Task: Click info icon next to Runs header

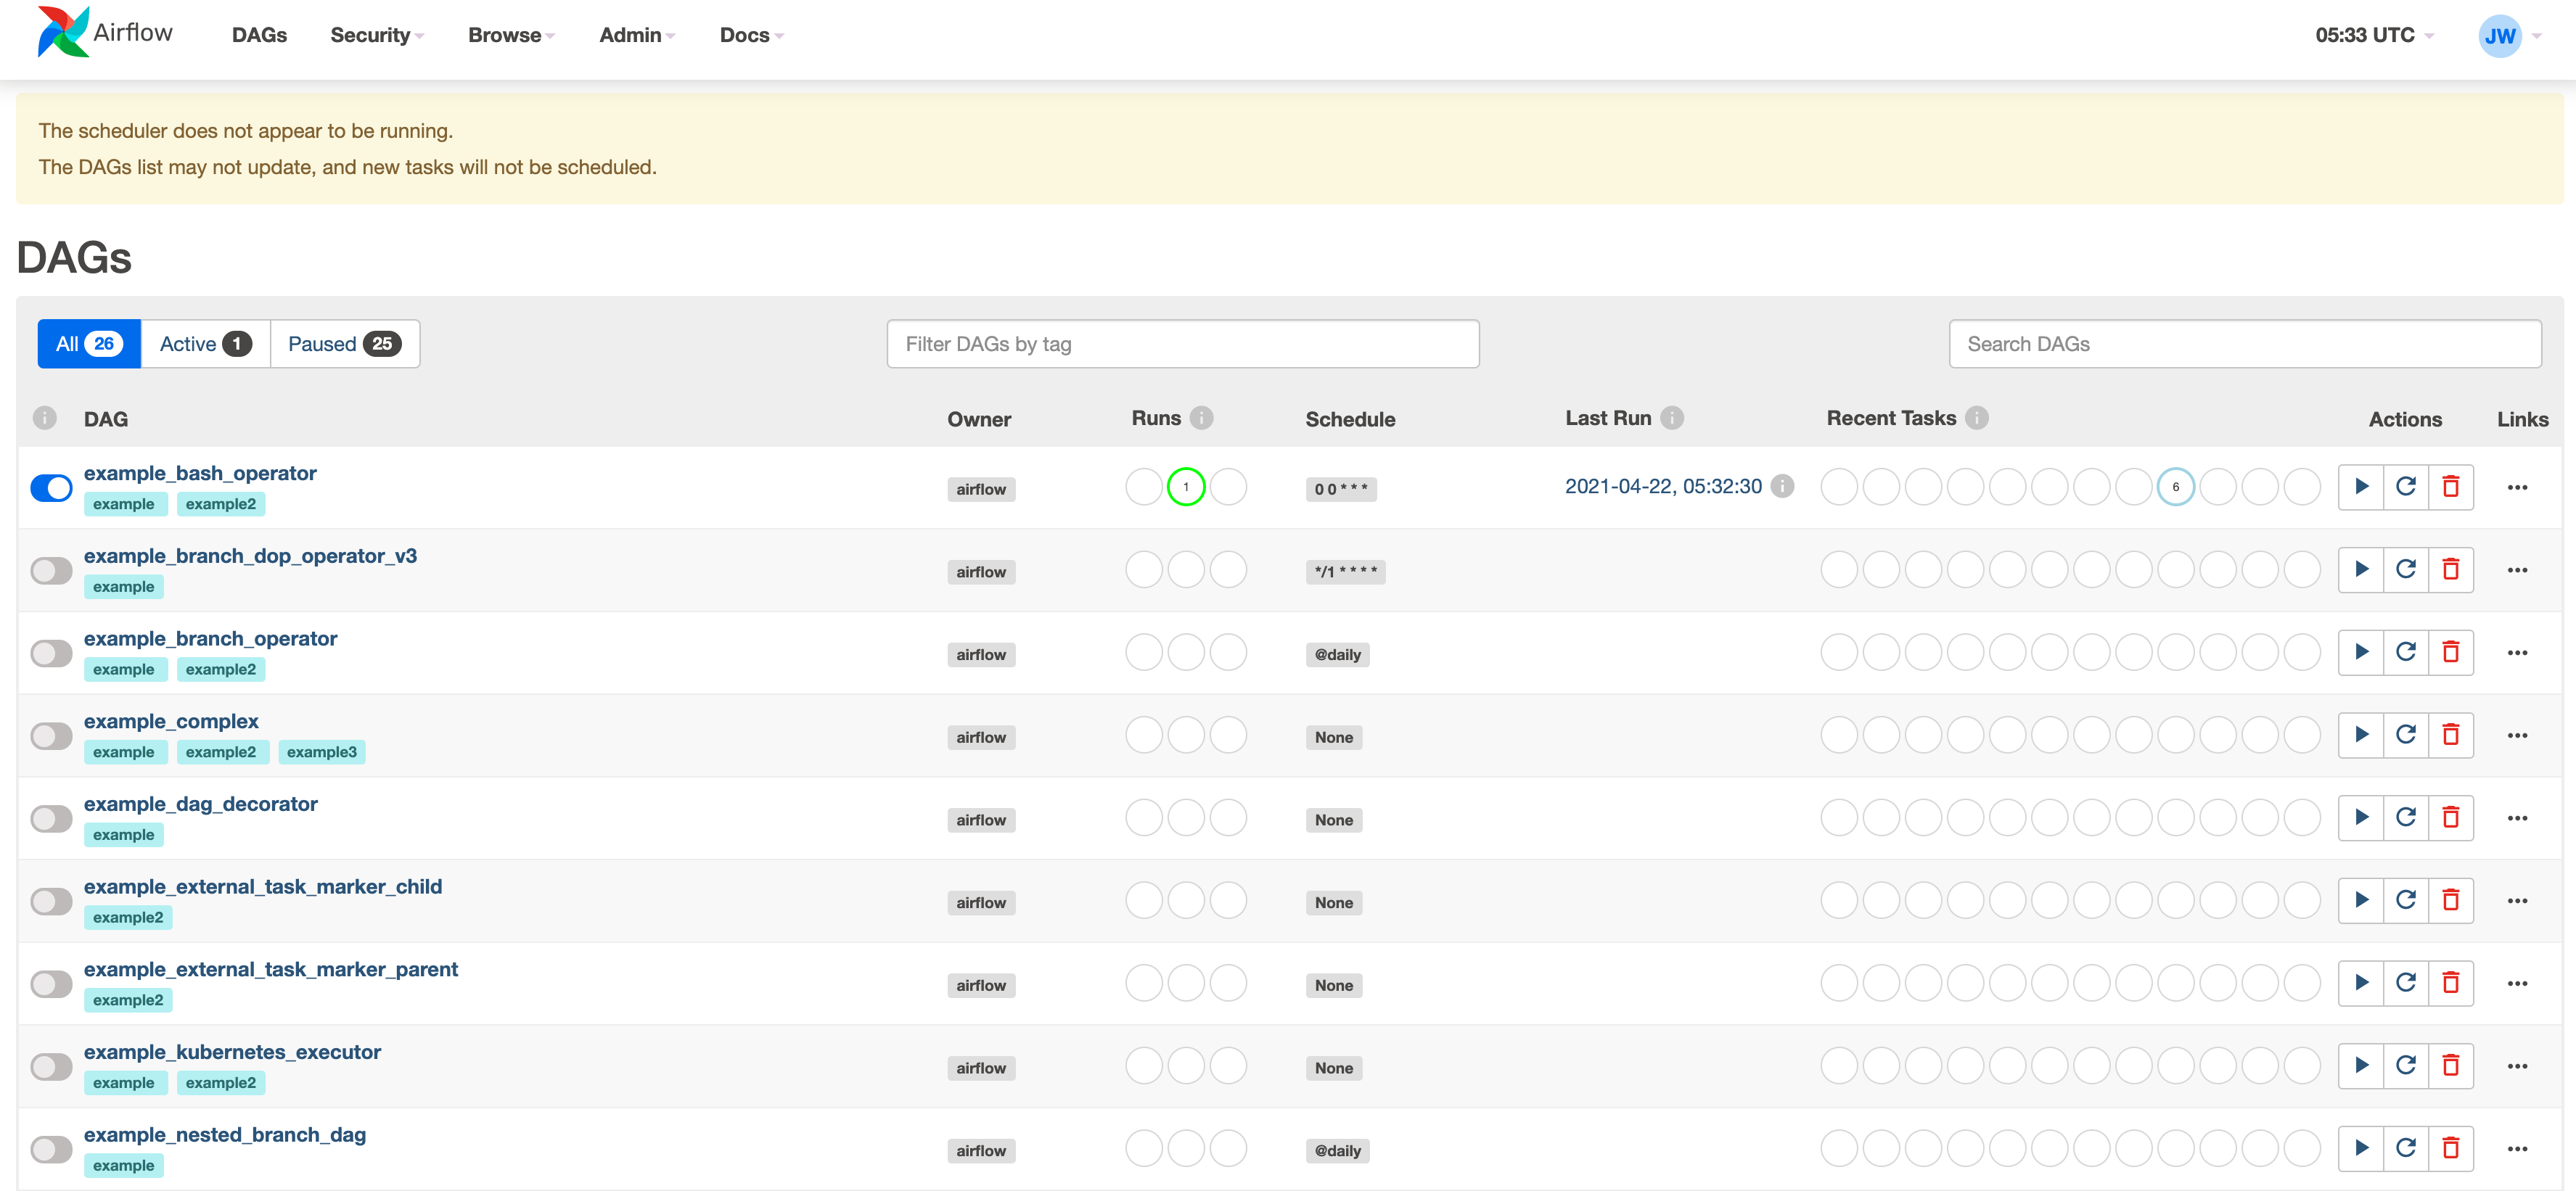Action: coord(1202,418)
